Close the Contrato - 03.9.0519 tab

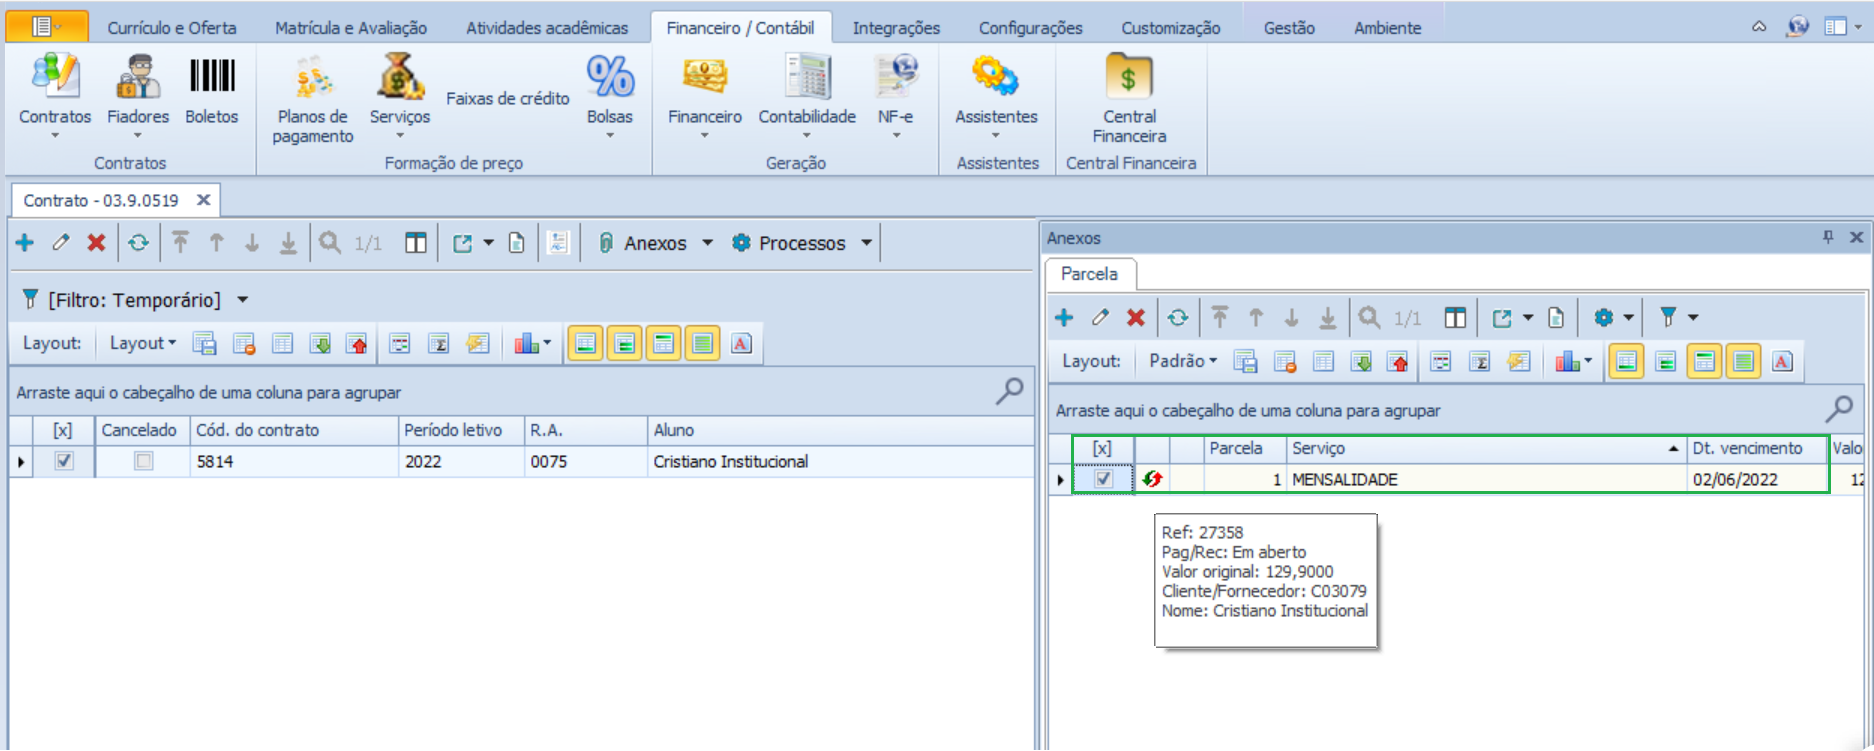(x=203, y=200)
